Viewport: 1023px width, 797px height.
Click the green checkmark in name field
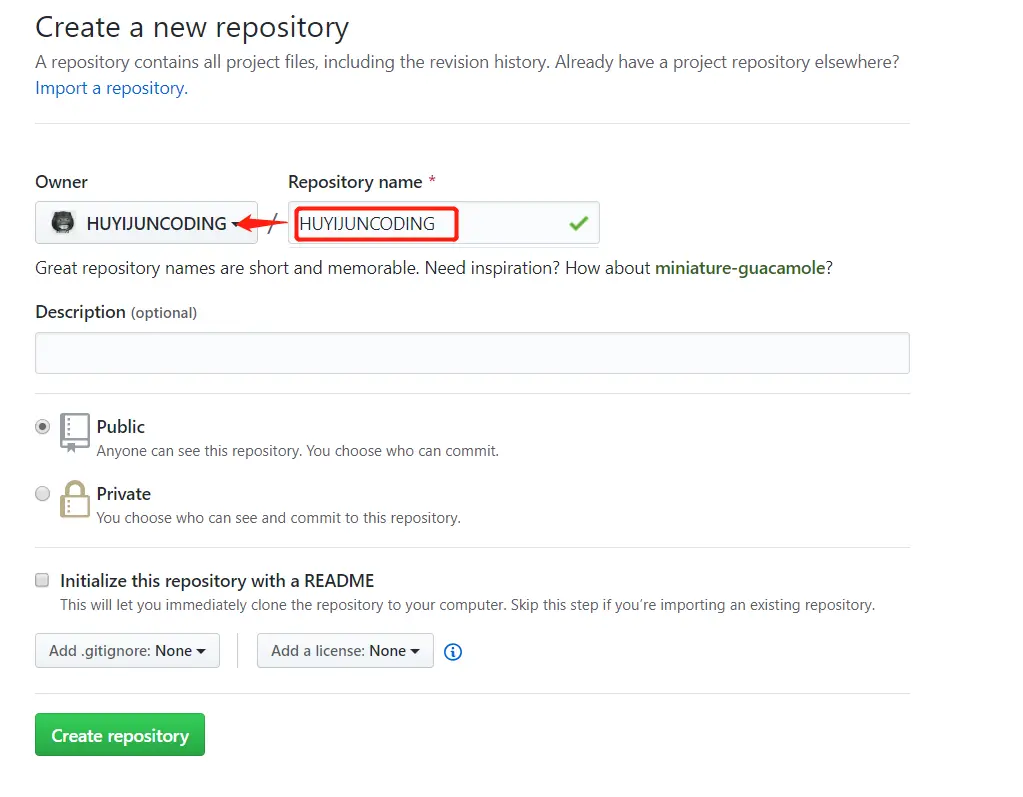[x=578, y=224]
